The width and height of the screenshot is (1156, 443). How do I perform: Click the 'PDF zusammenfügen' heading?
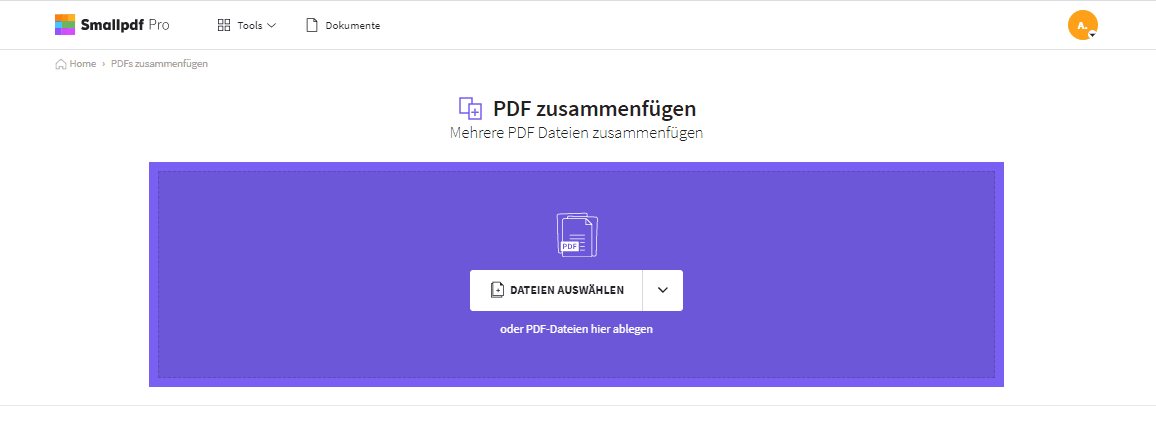(595, 109)
